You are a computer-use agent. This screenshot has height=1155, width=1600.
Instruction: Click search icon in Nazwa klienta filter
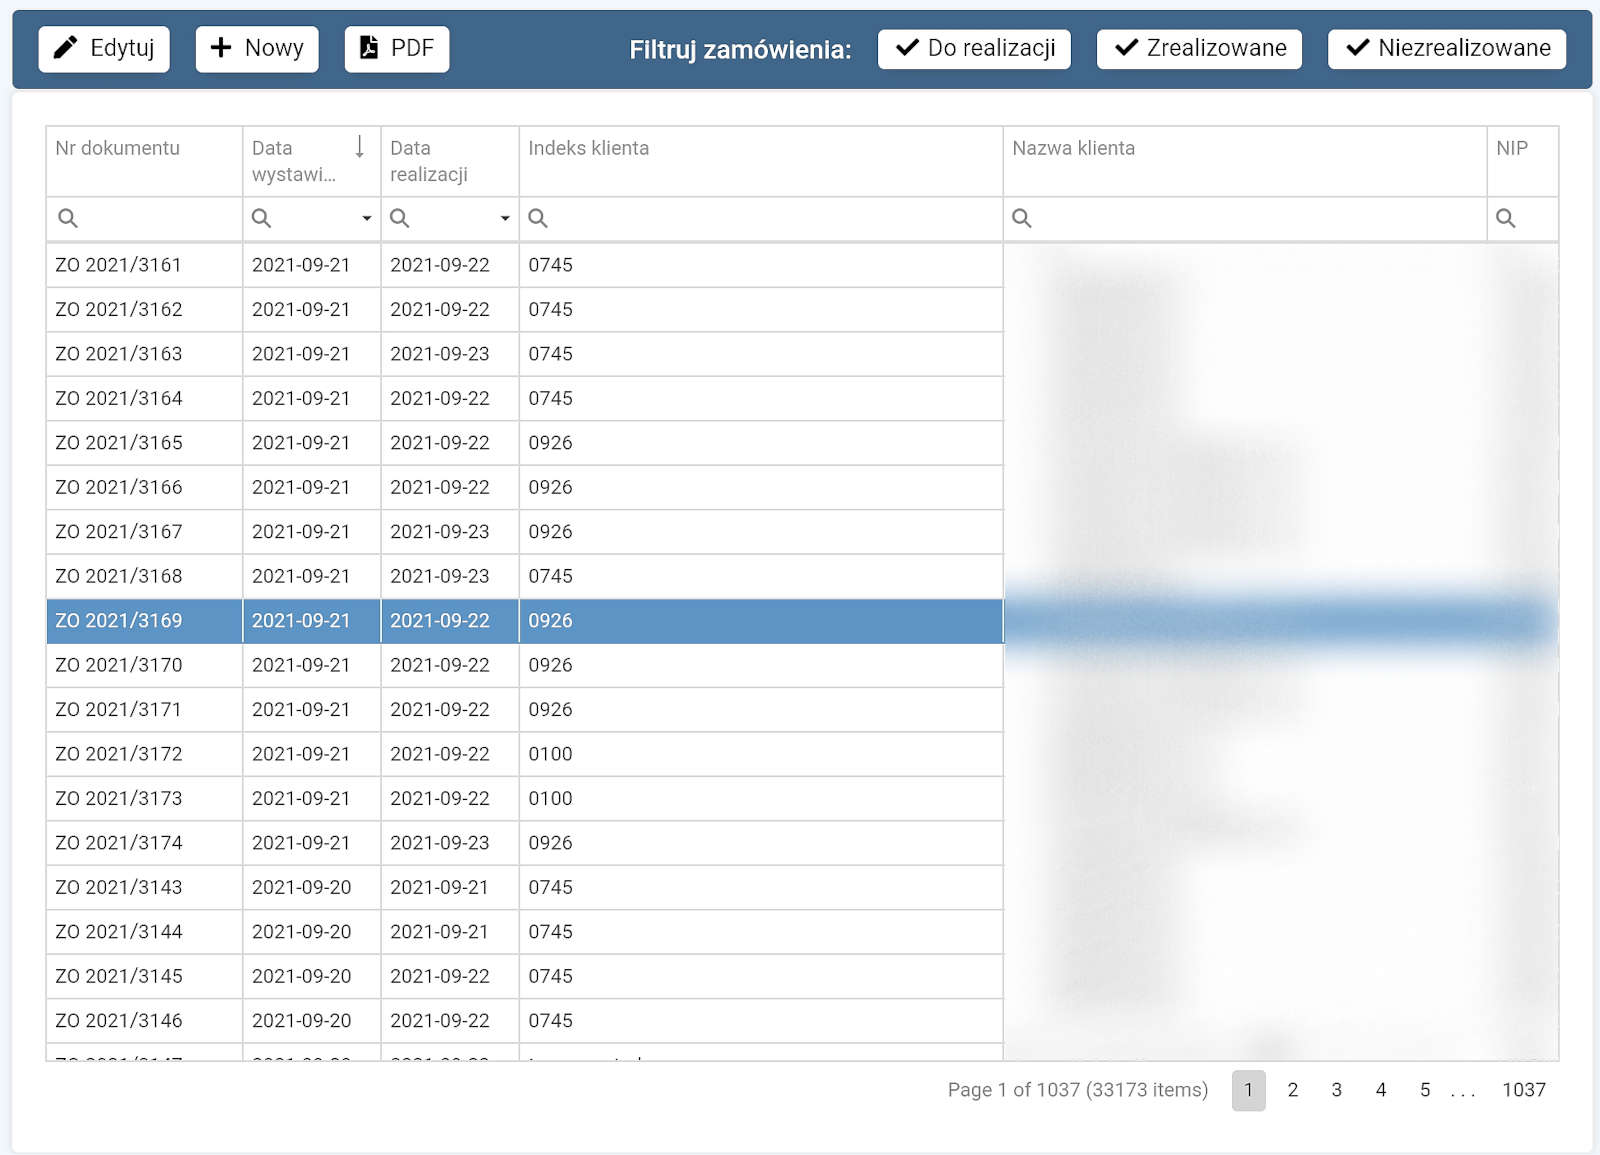[x=1021, y=218]
